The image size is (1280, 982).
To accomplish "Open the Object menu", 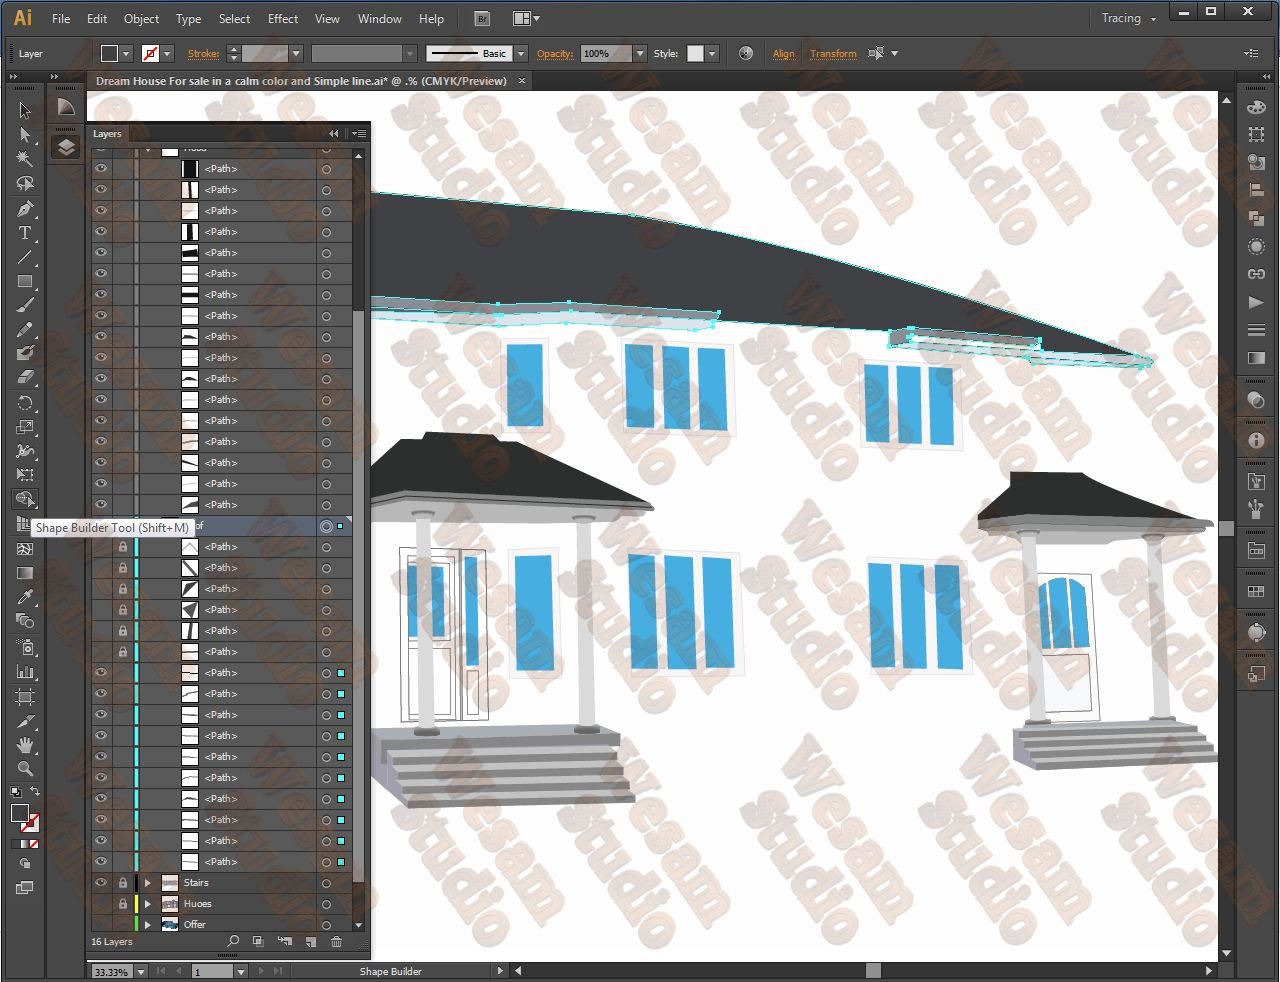I will pyautogui.click(x=141, y=19).
